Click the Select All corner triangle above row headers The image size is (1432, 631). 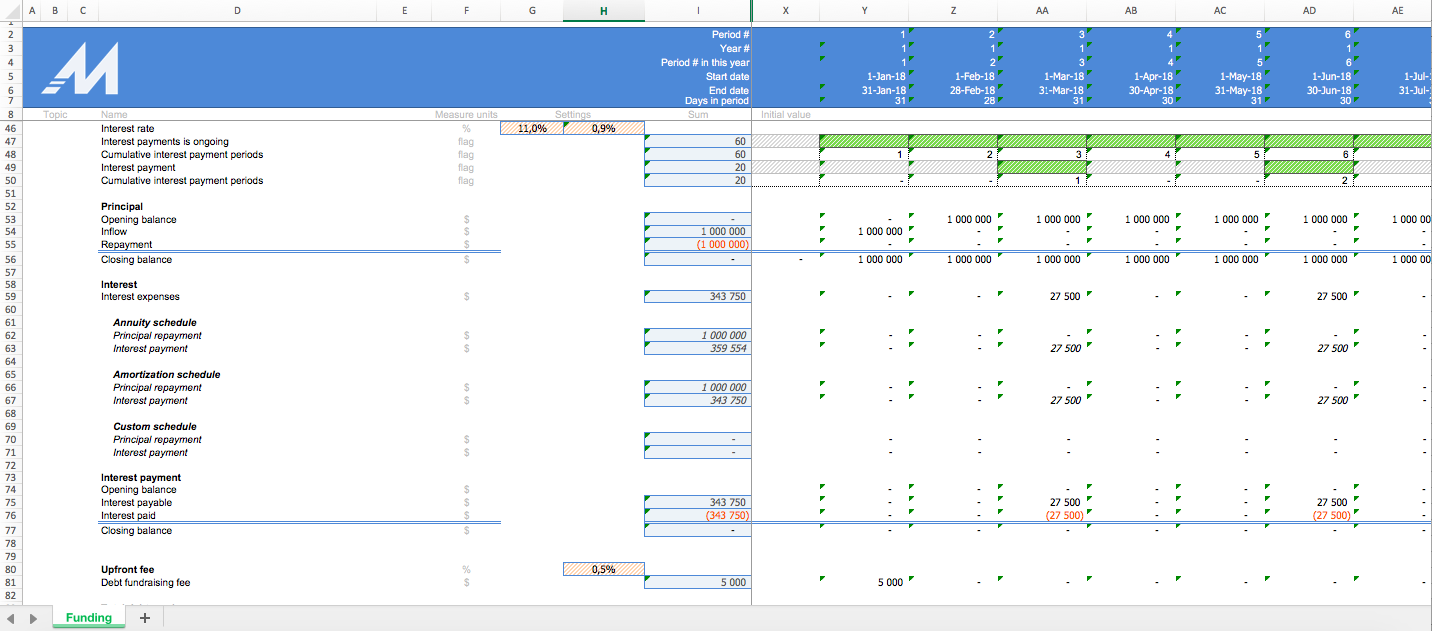tap(10, 10)
